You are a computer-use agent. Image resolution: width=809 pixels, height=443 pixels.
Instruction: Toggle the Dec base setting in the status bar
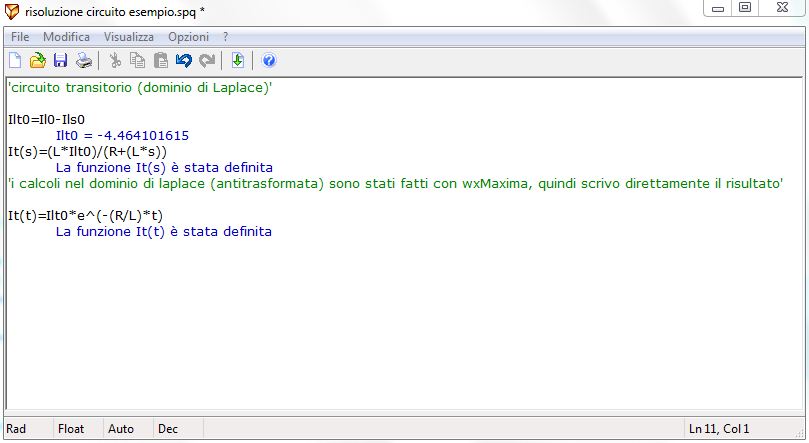click(168, 429)
